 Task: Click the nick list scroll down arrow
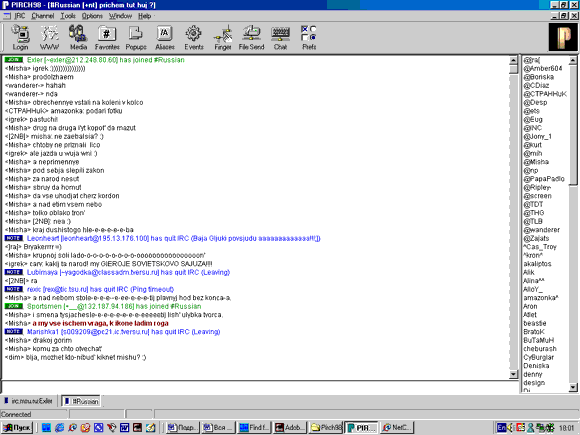[573, 387]
